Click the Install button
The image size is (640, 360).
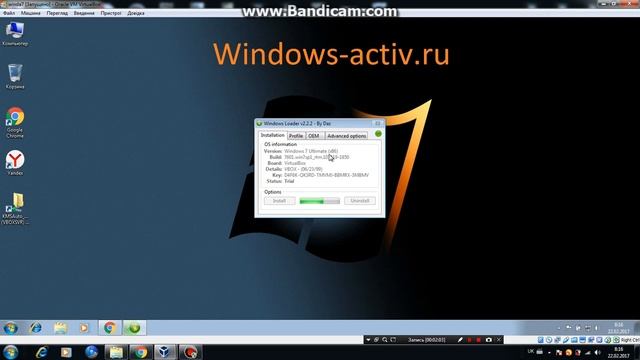click(x=280, y=201)
